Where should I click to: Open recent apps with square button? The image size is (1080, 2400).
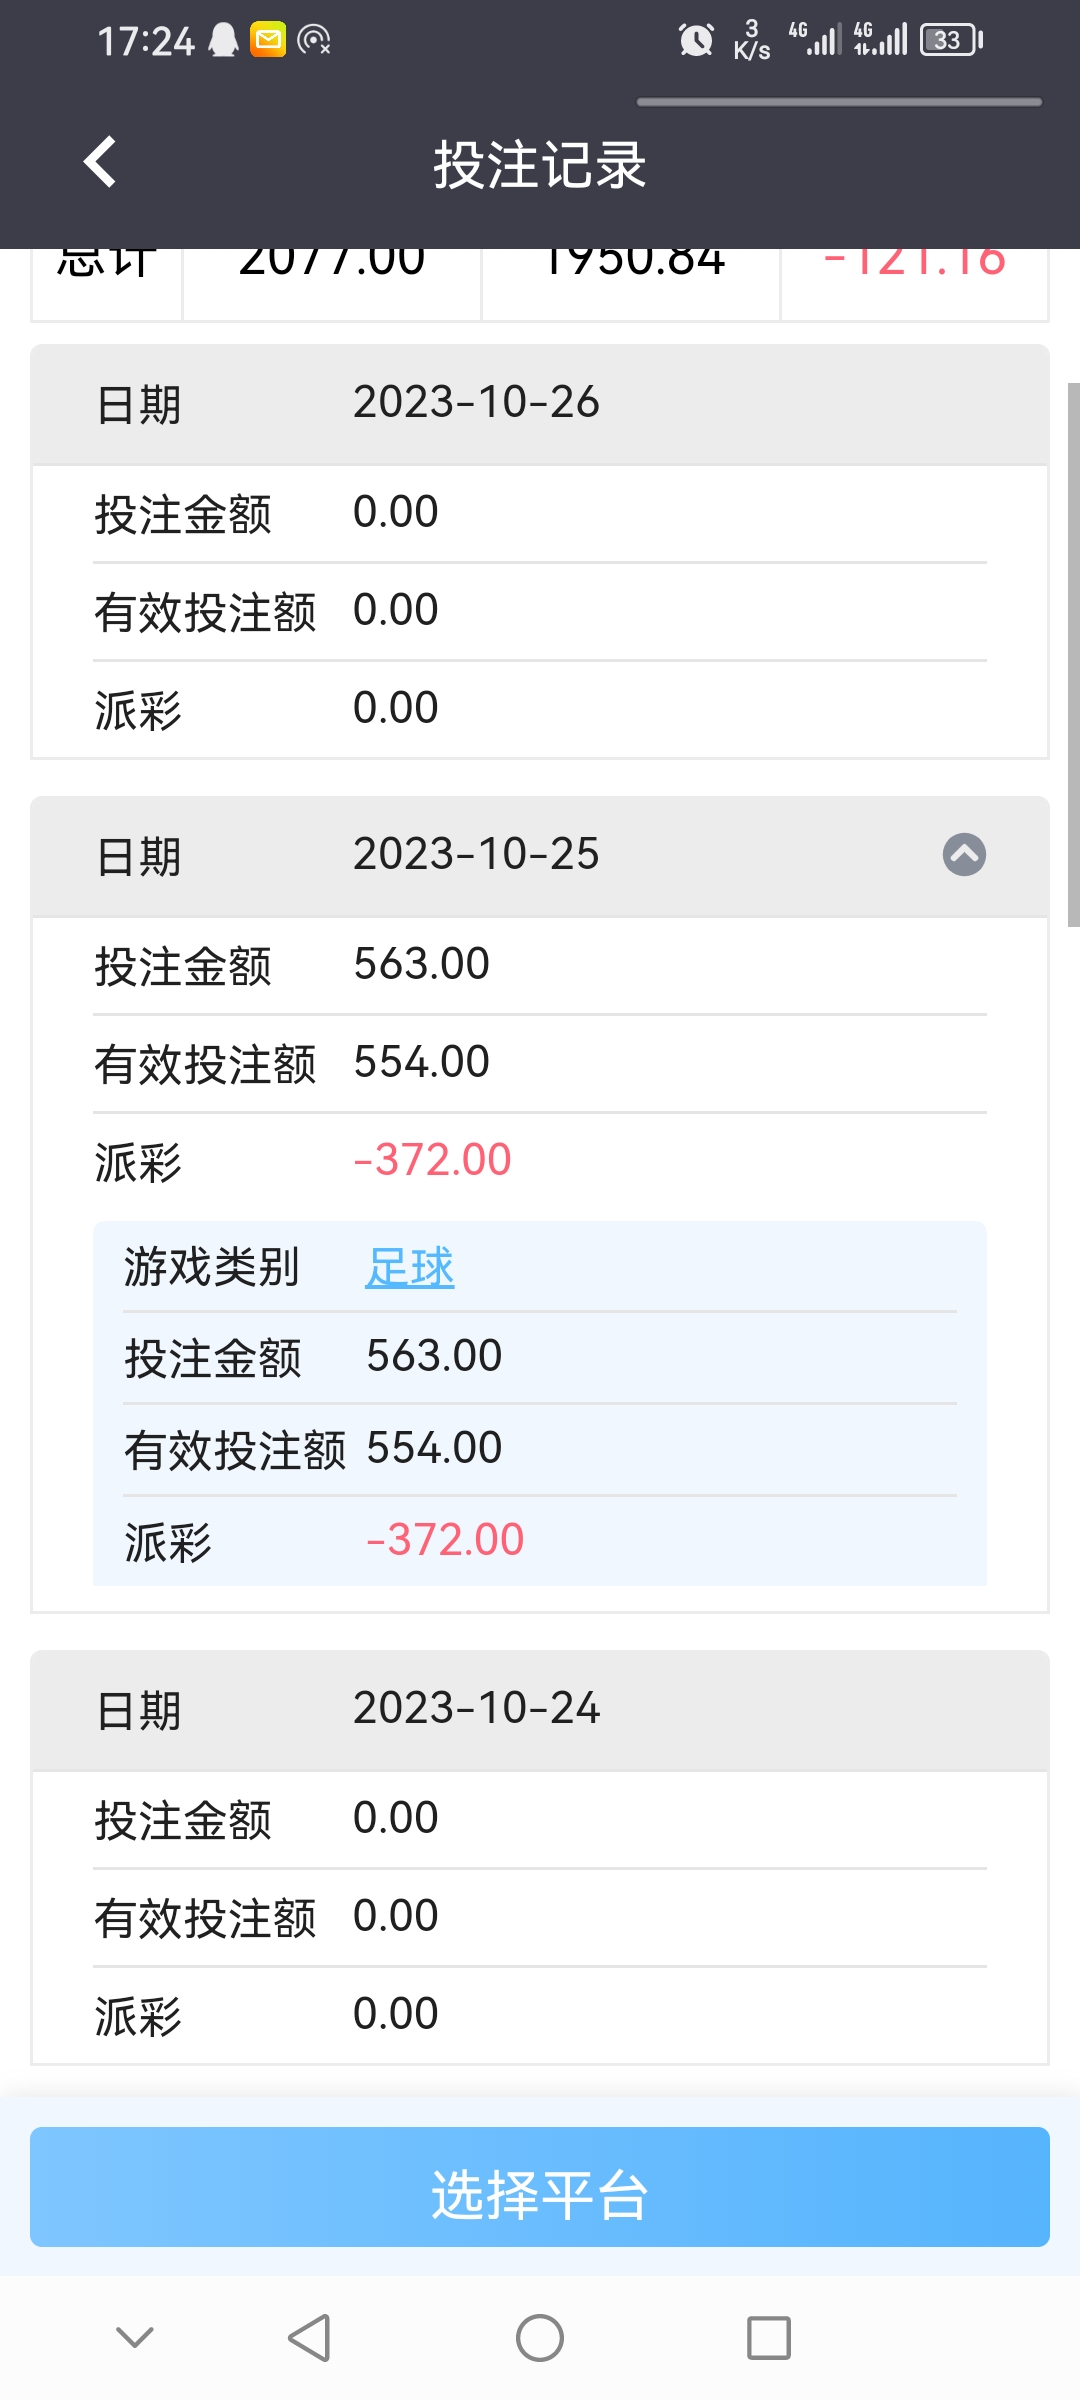tap(768, 2338)
